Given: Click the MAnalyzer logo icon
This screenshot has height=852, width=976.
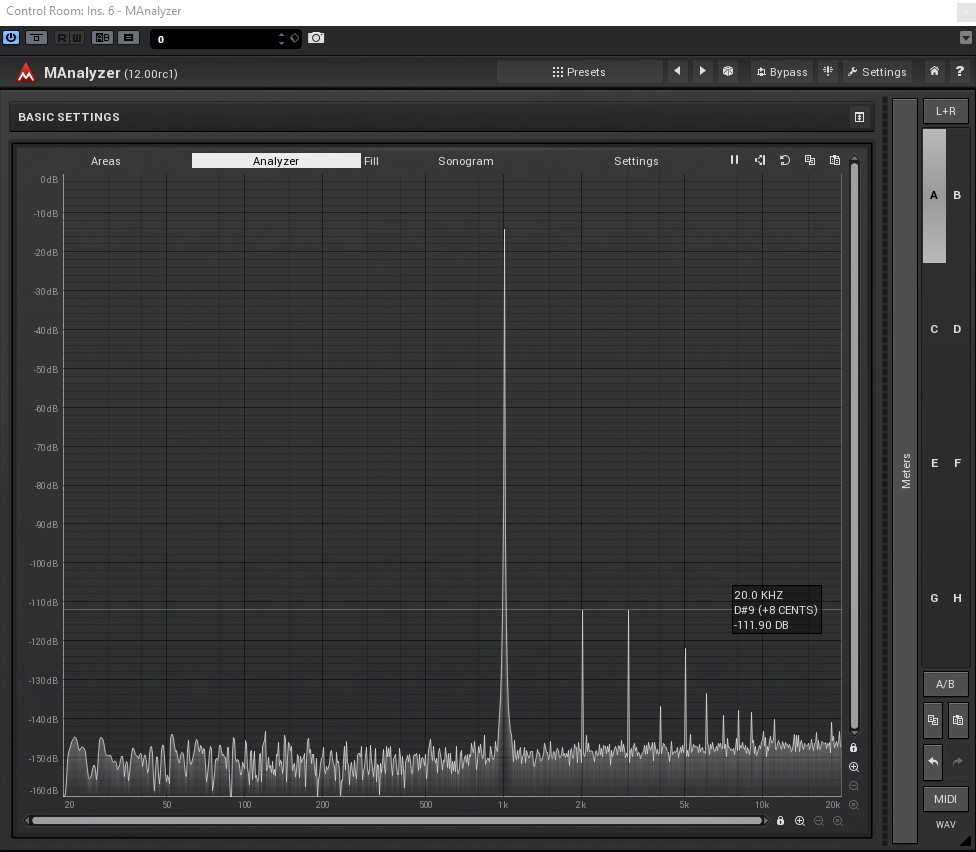Looking at the screenshot, I should point(26,73).
